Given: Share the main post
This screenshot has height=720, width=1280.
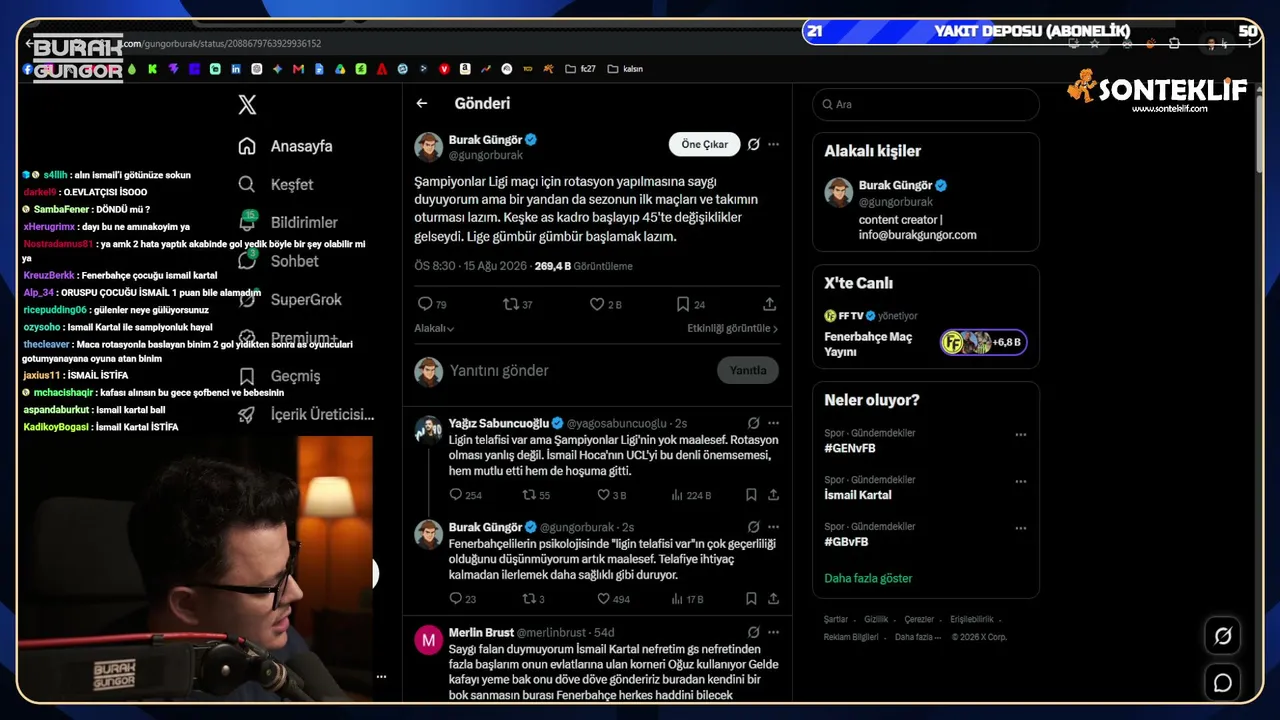Looking at the screenshot, I should coord(769,304).
